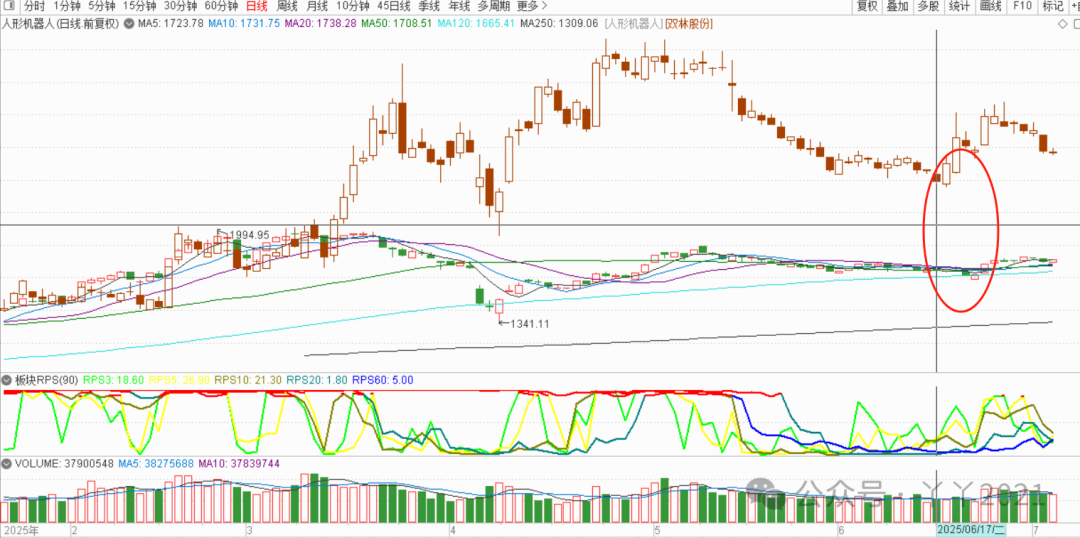The image size is (1080, 538).
Task: Click the F10 company info button
Action: coord(1022,6)
